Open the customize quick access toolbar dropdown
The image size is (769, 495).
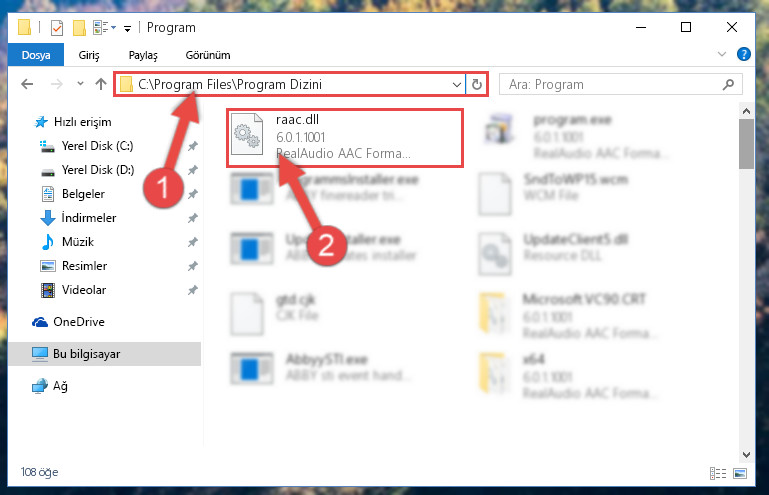pyautogui.click(x=128, y=29)
